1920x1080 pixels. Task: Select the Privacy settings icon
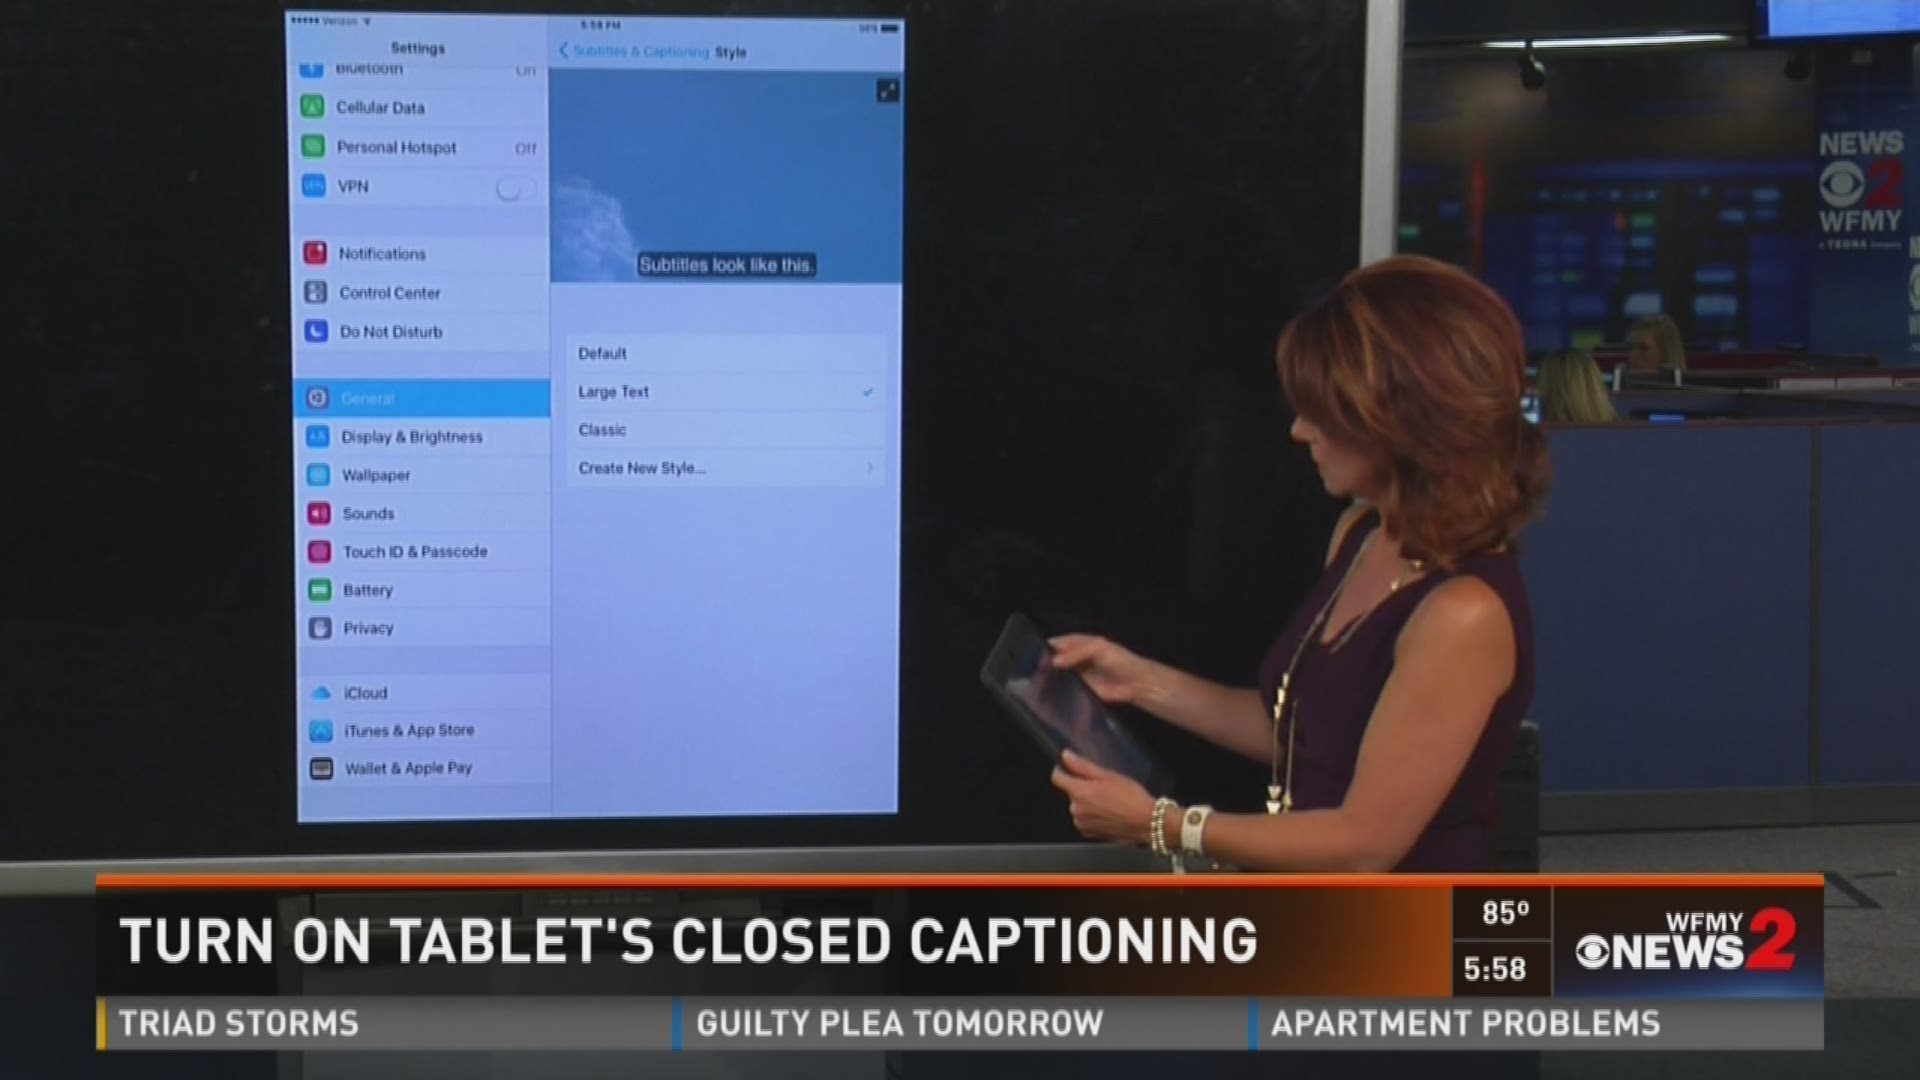coord(320,626)
